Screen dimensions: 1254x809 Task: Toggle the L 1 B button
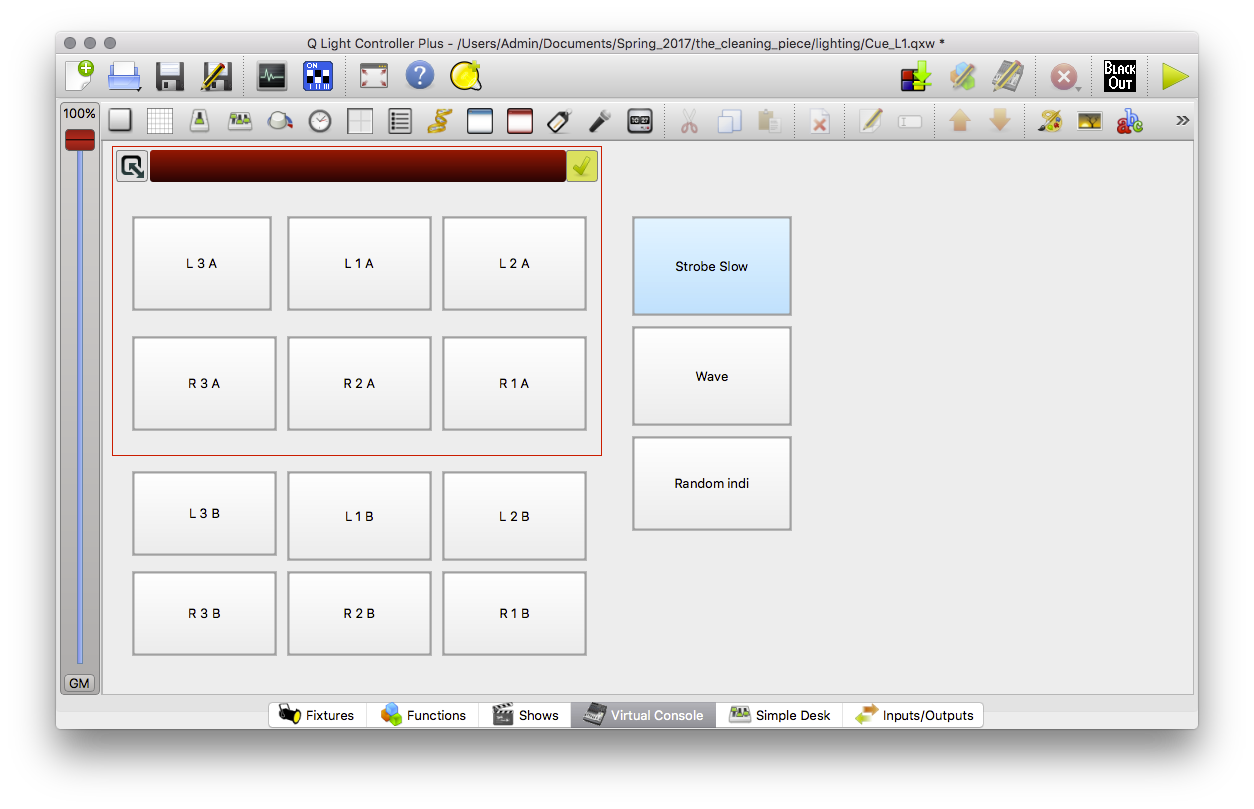pos(359,516)
